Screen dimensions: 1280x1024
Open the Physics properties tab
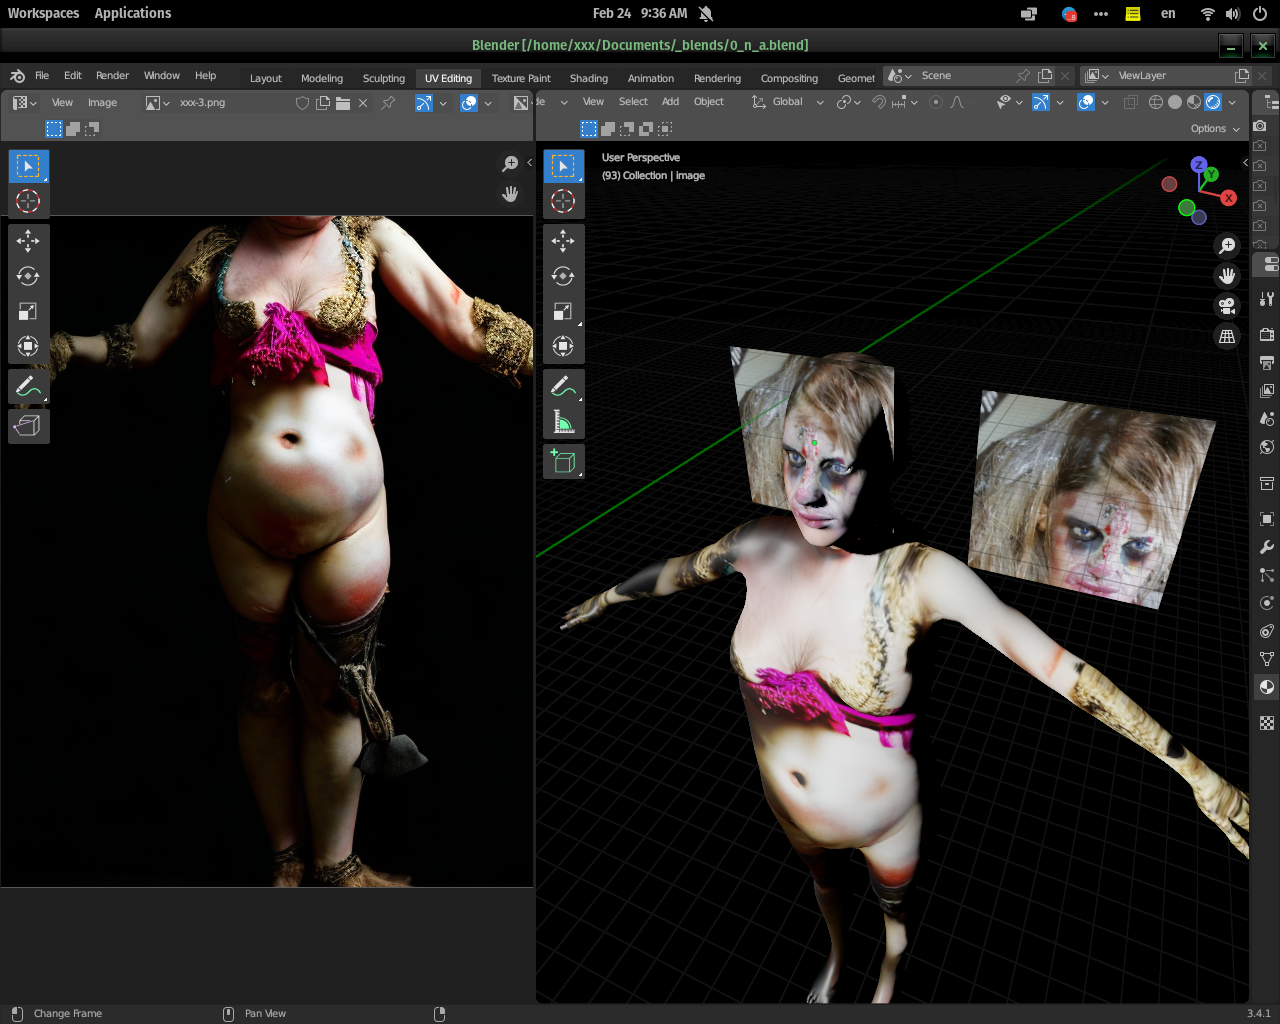1267,603
